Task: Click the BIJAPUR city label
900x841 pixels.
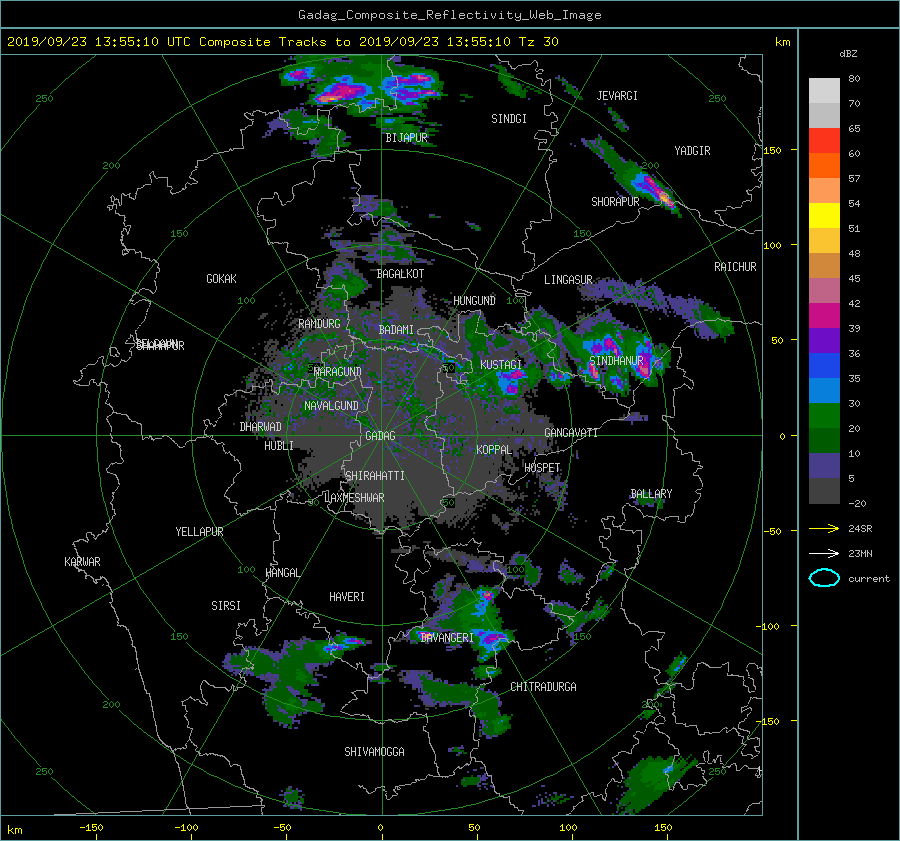Action: pyautogui.click(x=406, y=138)
